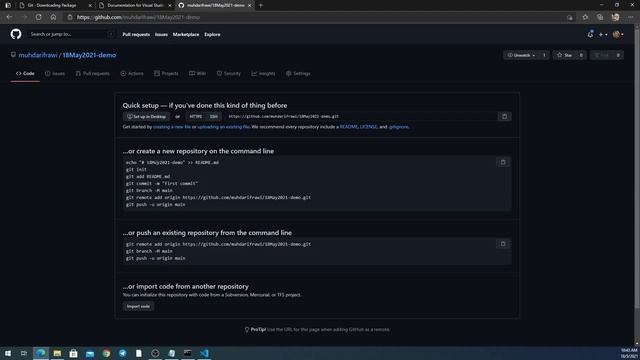The image size is (640, 360).
Task: Click the README link
Action: tap(349, 127)
